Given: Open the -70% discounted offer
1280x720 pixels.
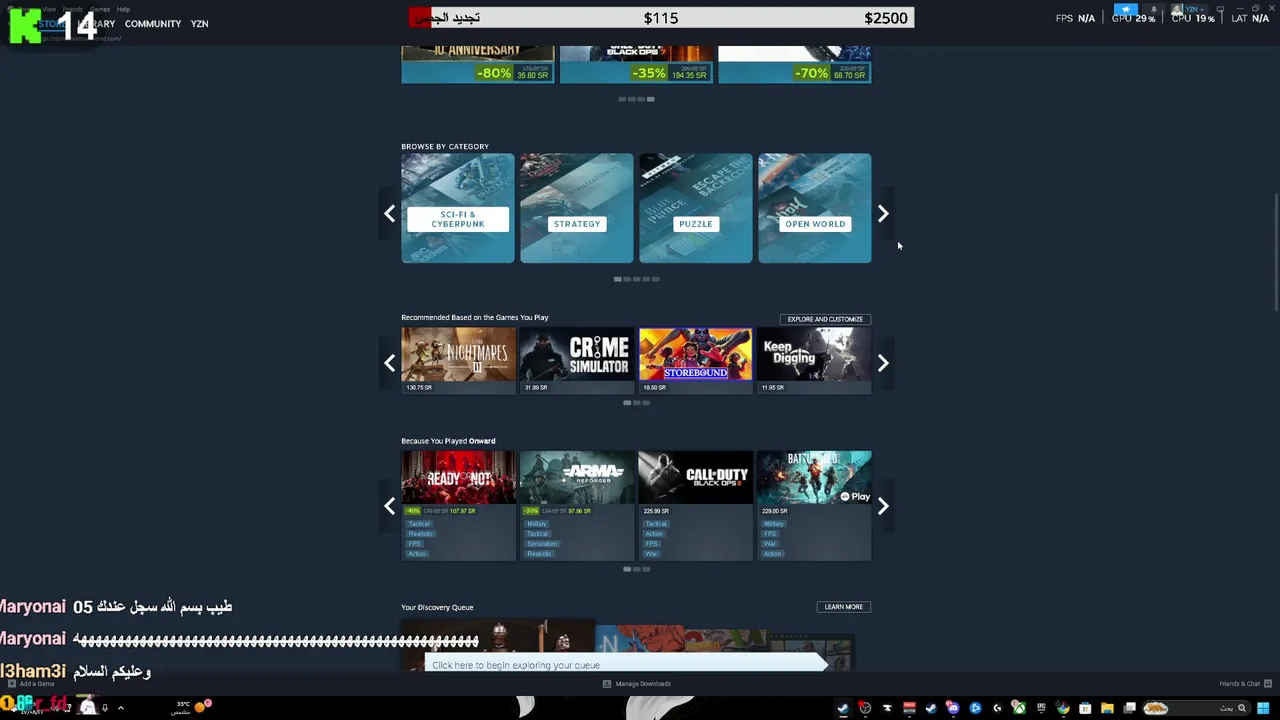Looking at the screenshot, I should tap(795, 64).
